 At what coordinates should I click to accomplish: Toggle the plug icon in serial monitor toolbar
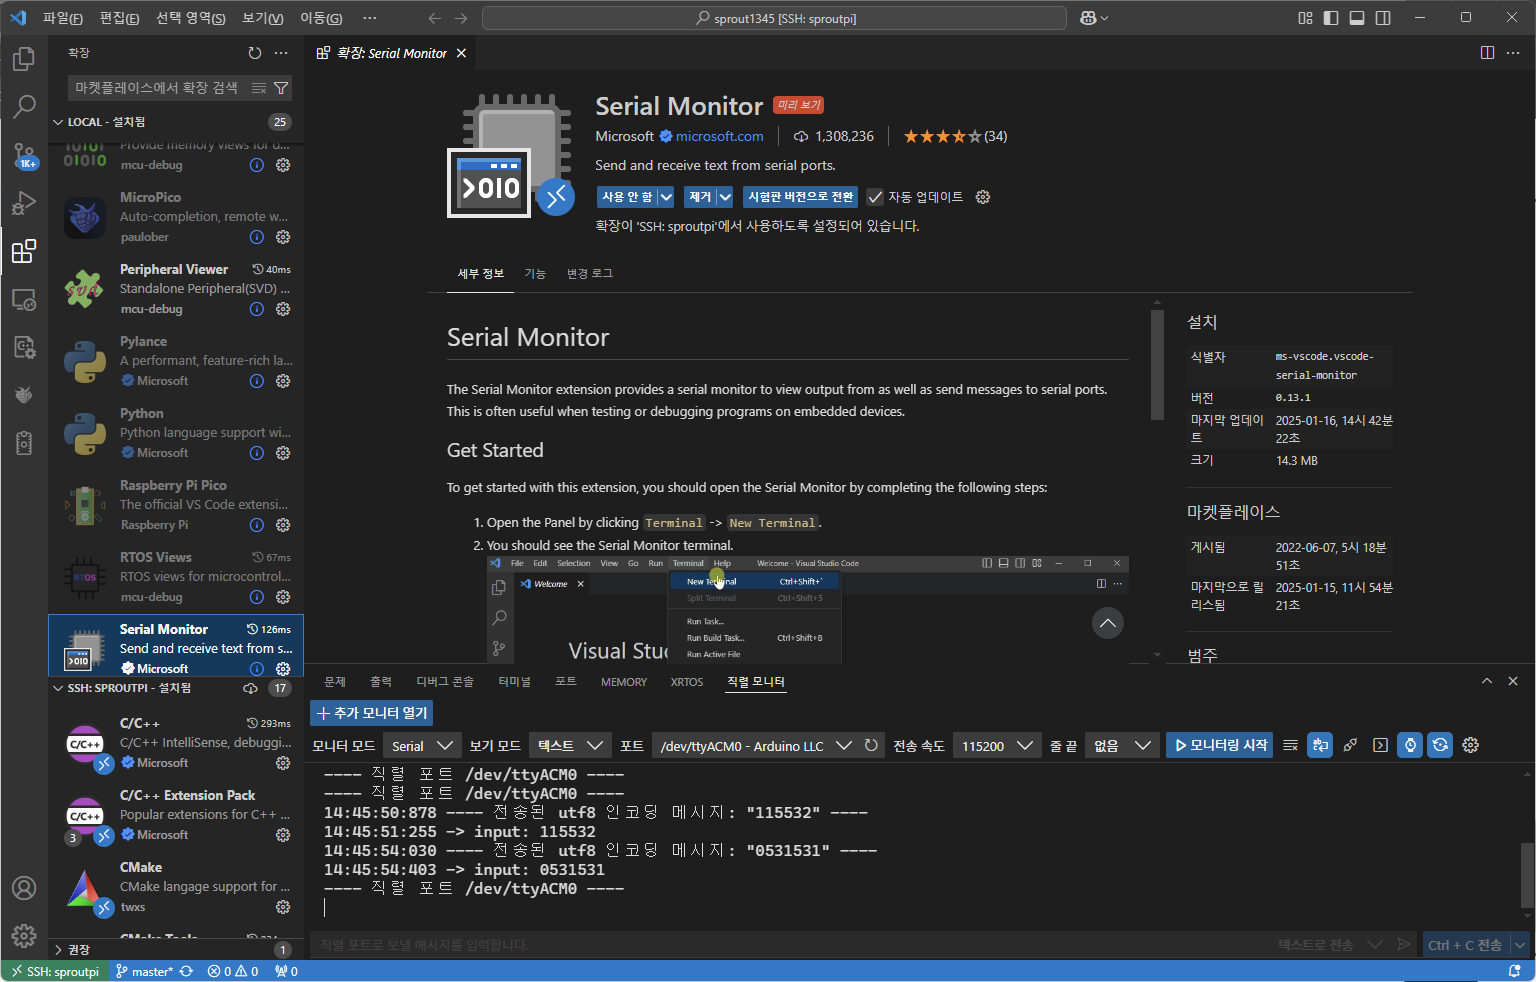point(1350,745)
